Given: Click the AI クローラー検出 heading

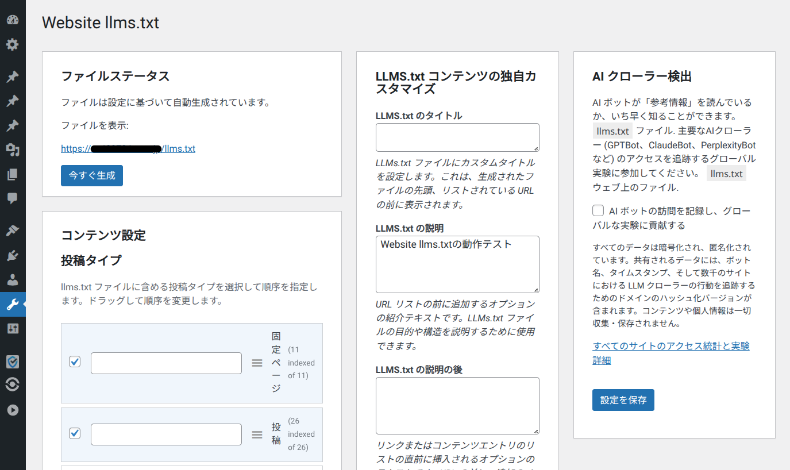Looking at the screenshot, I should (642, 76).
